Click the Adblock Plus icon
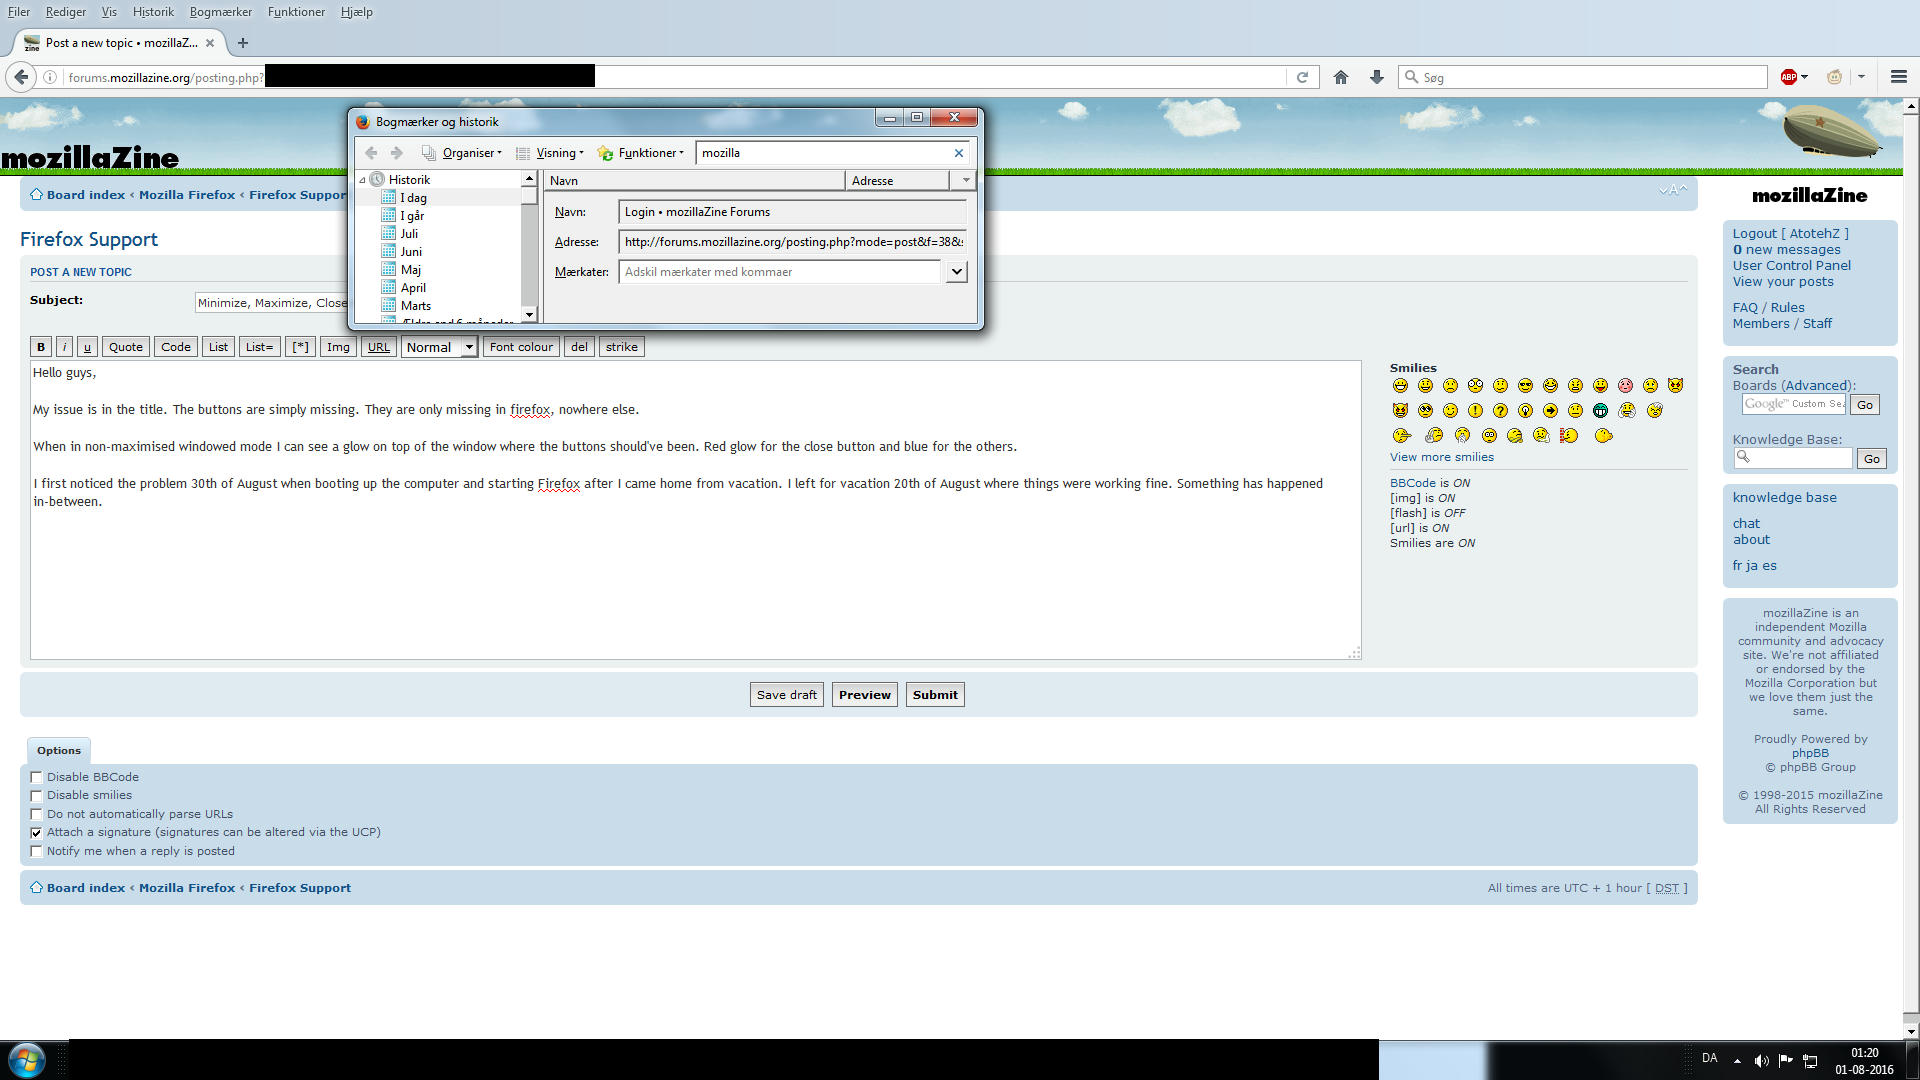The image size is (1920, 1080). pyautogui.click(x=1789, y=77)
